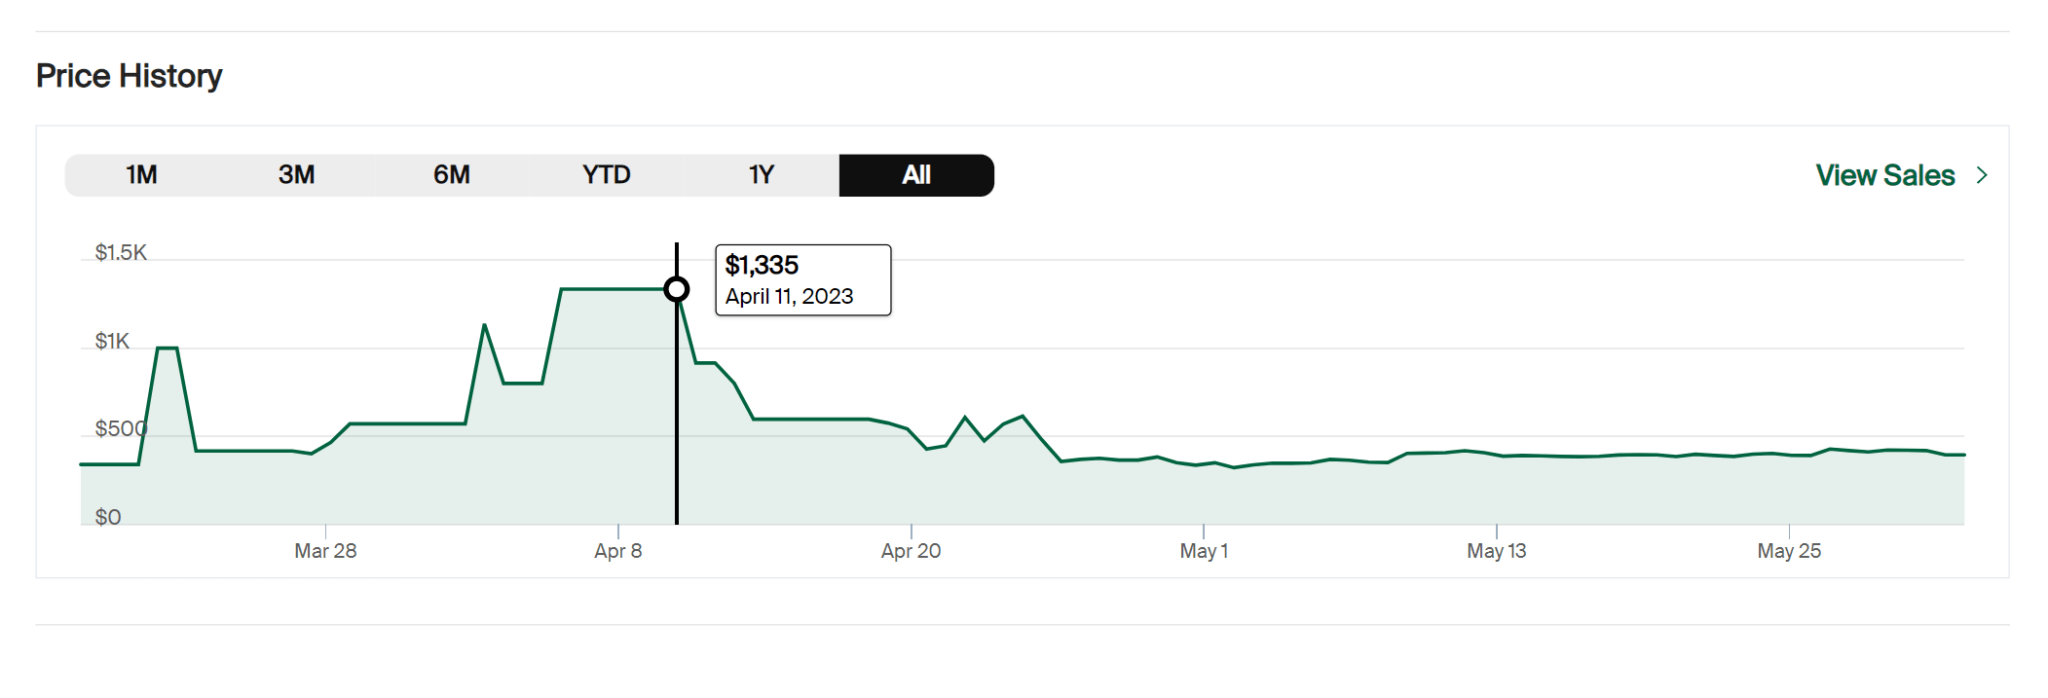Click the $0 y-axis label
This screenshot has height=698, width=2048.
pyautogui.click(x=108, y=517)
